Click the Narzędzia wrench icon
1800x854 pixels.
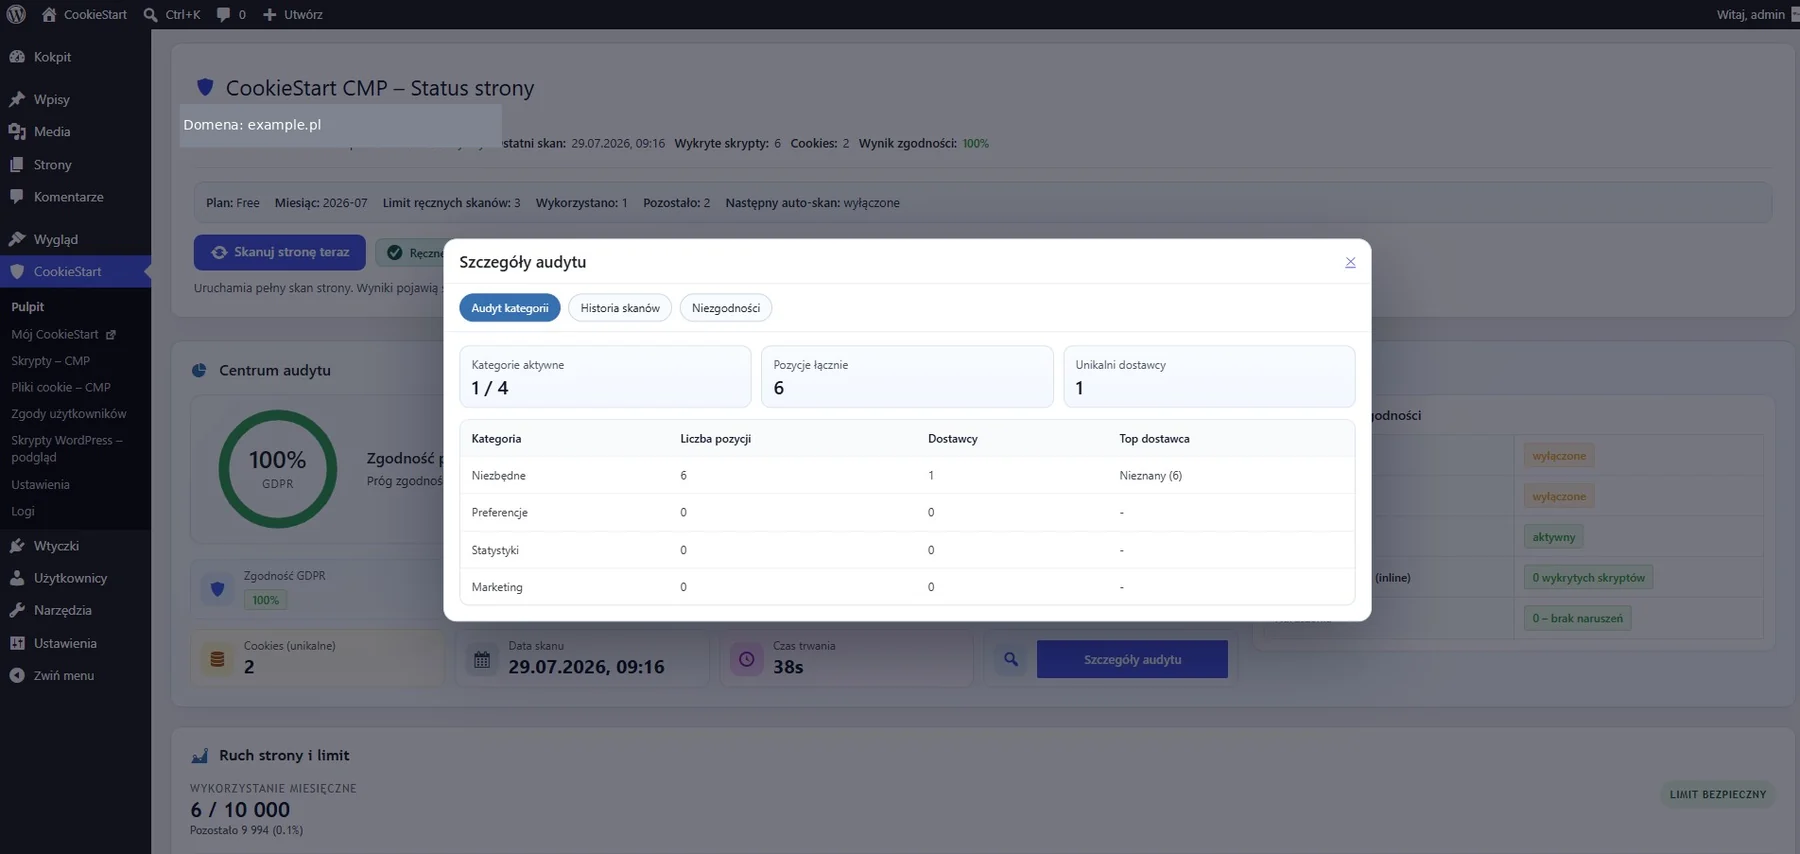tap(17, 610)
